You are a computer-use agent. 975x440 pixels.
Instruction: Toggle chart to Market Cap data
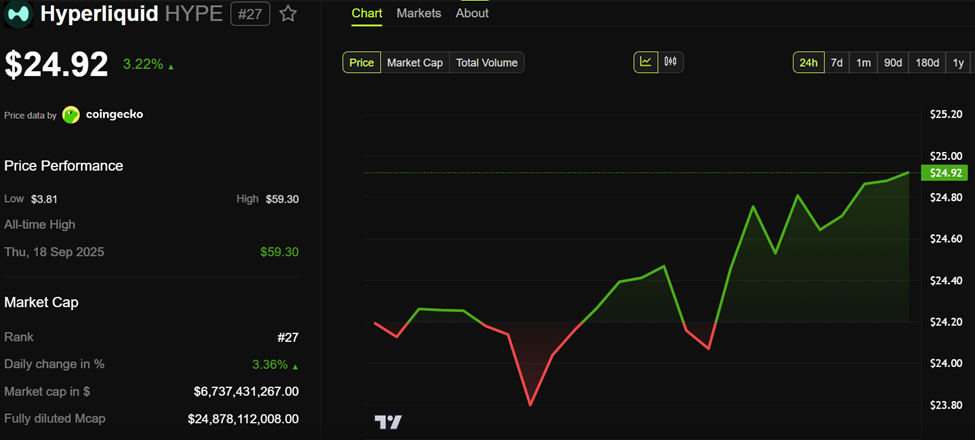(414, 63)
